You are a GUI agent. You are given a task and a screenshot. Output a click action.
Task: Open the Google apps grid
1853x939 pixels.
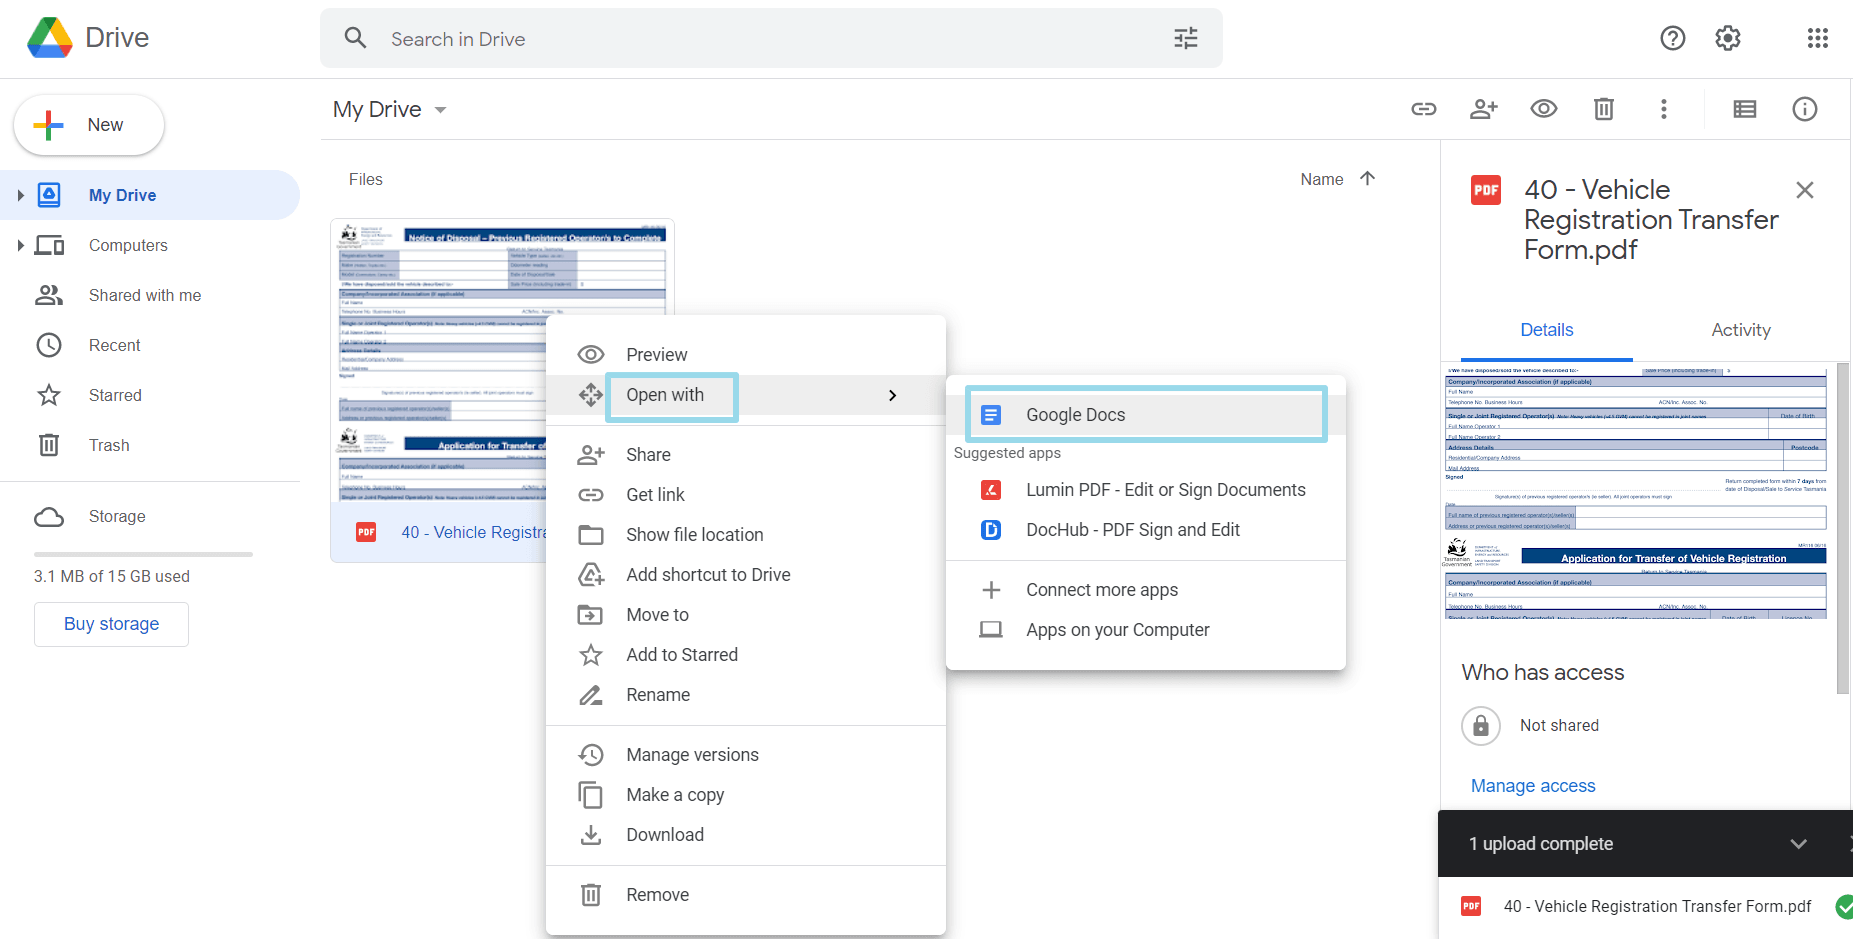1818,38
